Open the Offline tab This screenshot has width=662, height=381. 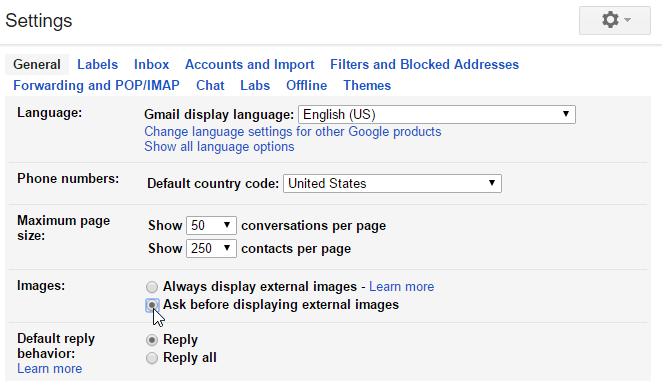(x=307, y=85)
